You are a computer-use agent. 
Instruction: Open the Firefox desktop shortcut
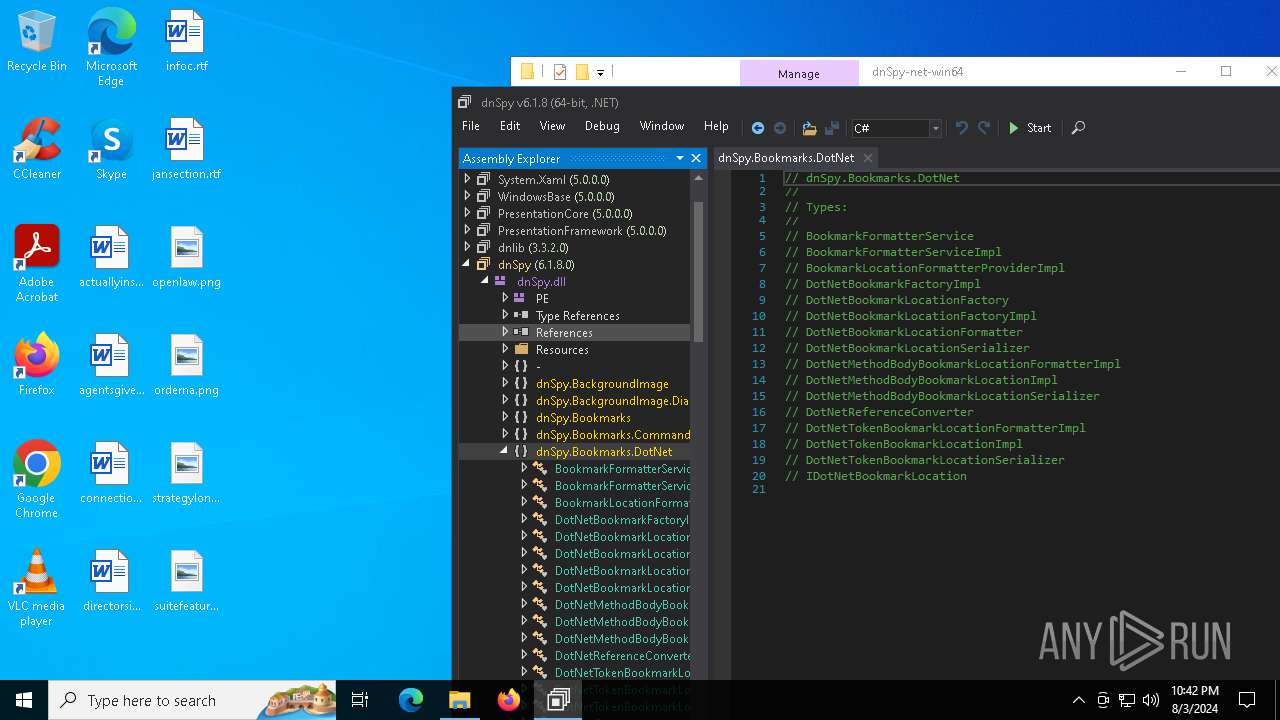pyautogui.click(x=37, y=365)
